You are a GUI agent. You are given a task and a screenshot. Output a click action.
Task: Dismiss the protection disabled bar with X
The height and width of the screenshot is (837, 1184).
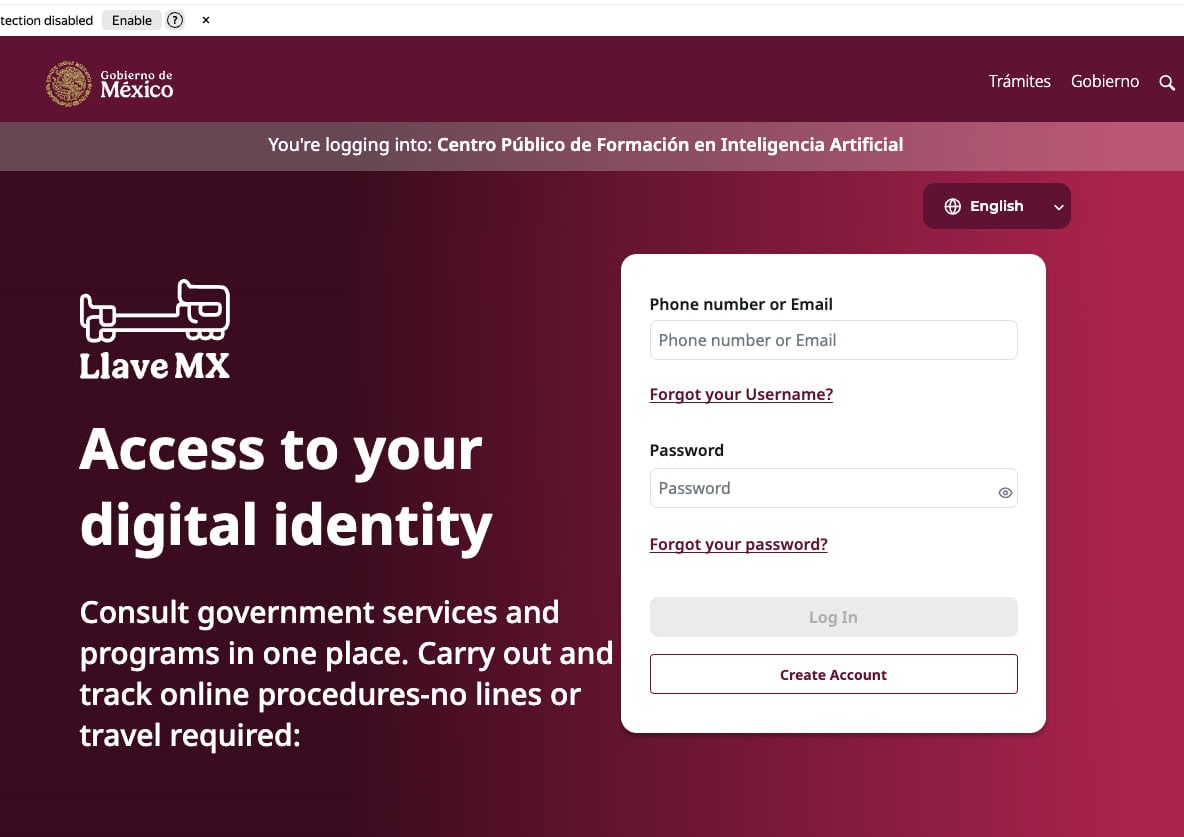tap(206, 20)
